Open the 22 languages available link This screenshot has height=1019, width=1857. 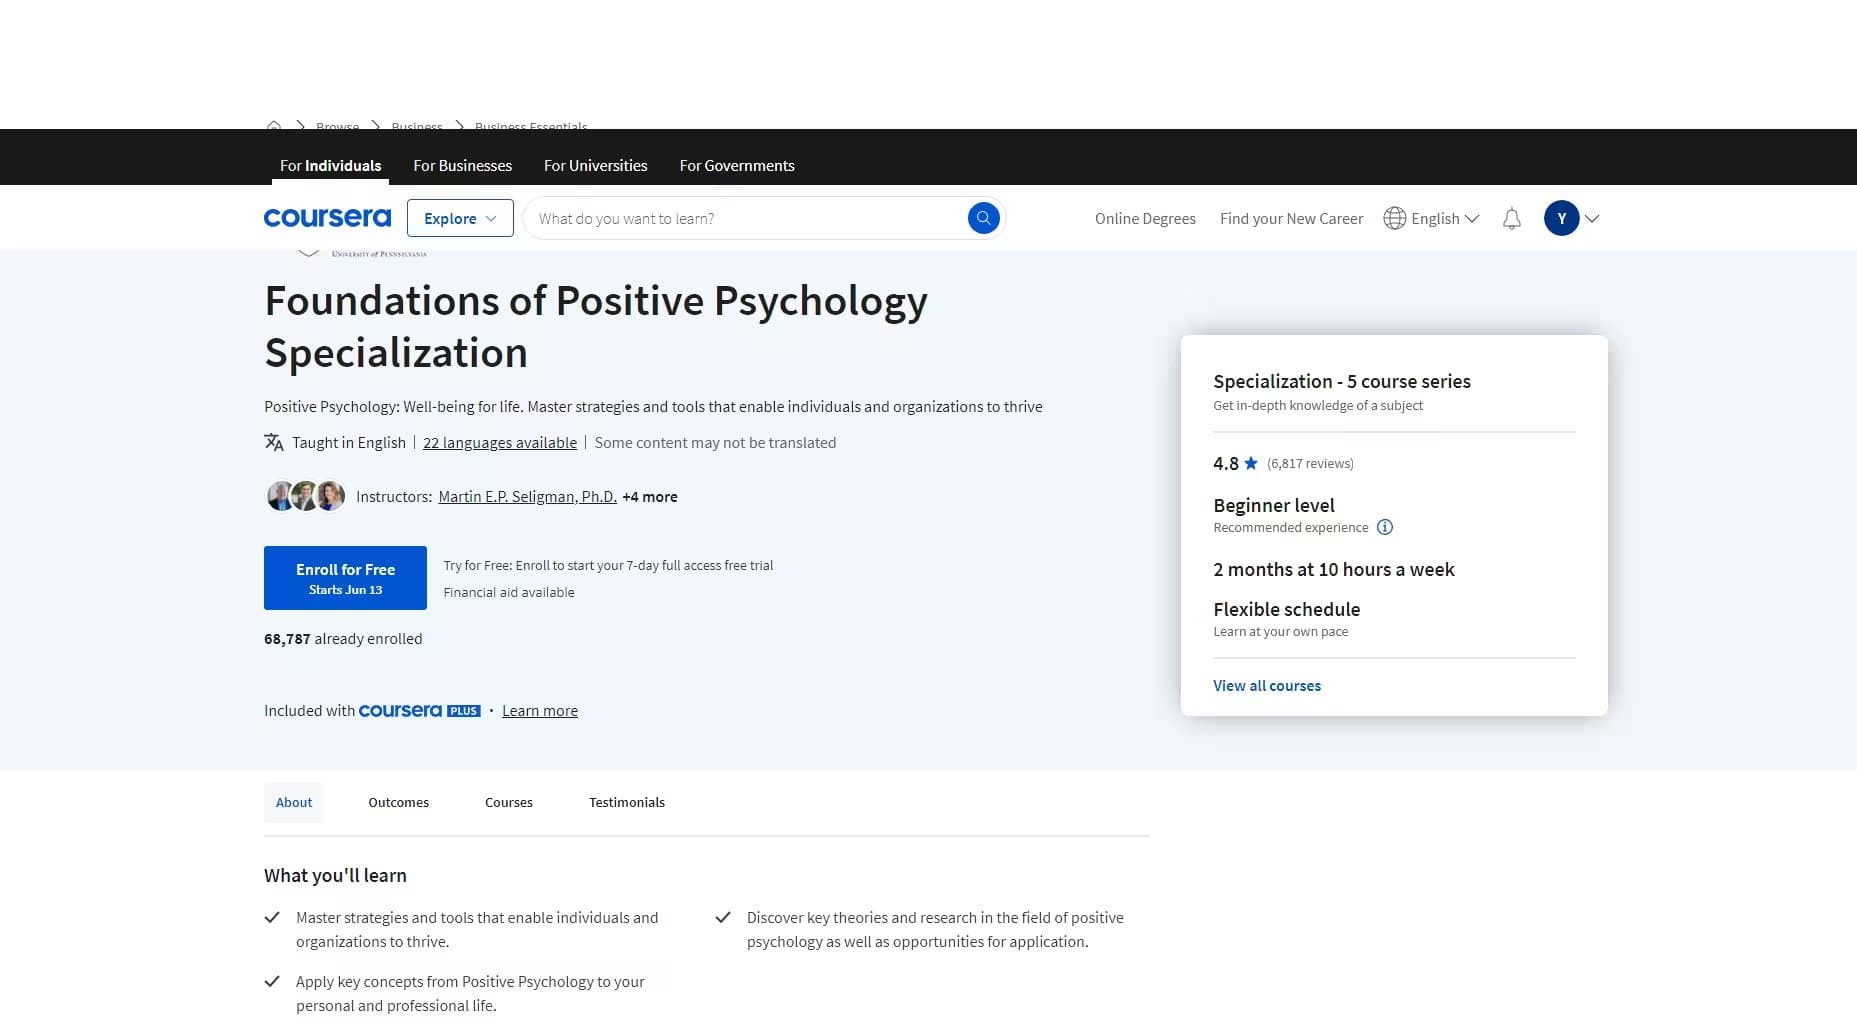pyautogui.click(x=500, y=442)
